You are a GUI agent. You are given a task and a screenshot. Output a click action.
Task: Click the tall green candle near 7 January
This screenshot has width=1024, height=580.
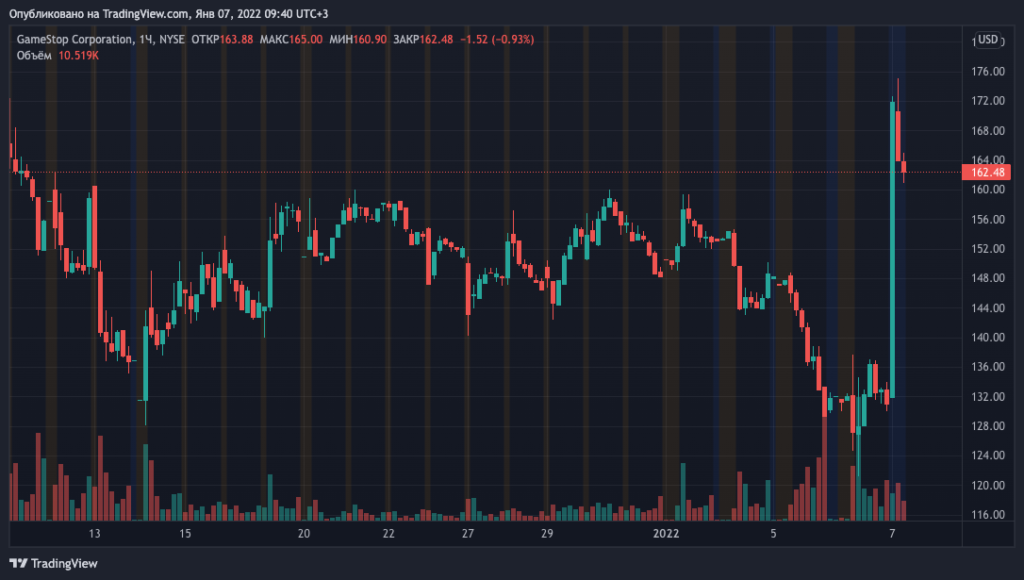[x=891, y=250]
